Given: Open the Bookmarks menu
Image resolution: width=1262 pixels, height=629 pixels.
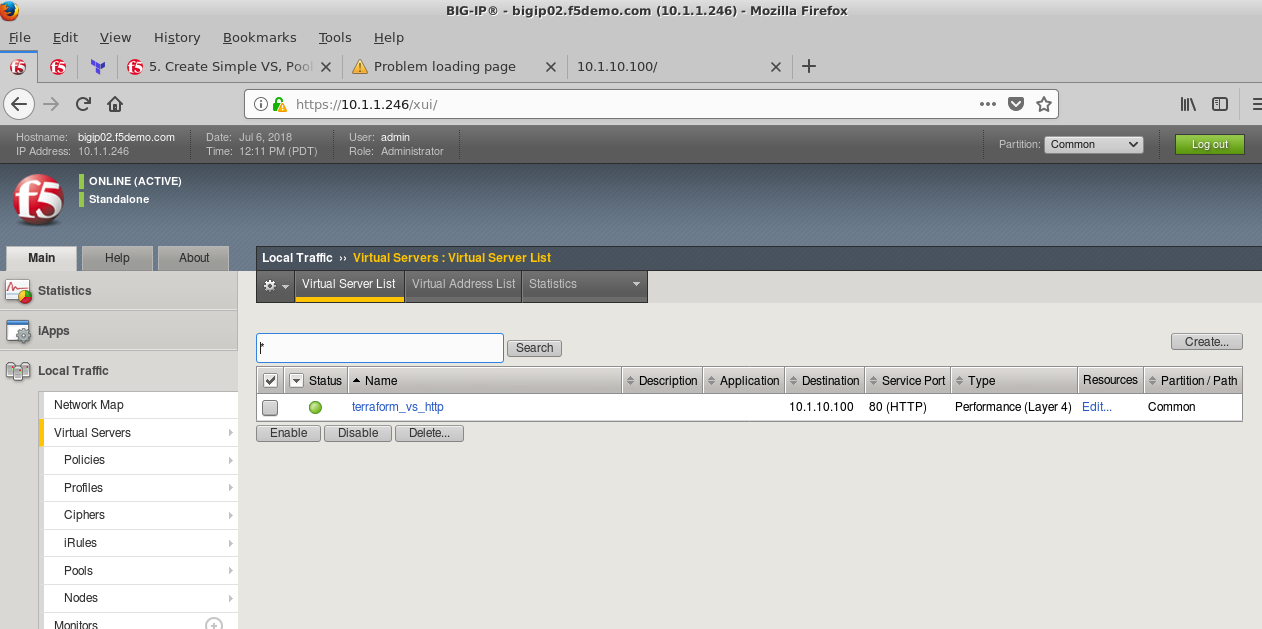Looking at the screenshot, I should click(x=259, y=37).
